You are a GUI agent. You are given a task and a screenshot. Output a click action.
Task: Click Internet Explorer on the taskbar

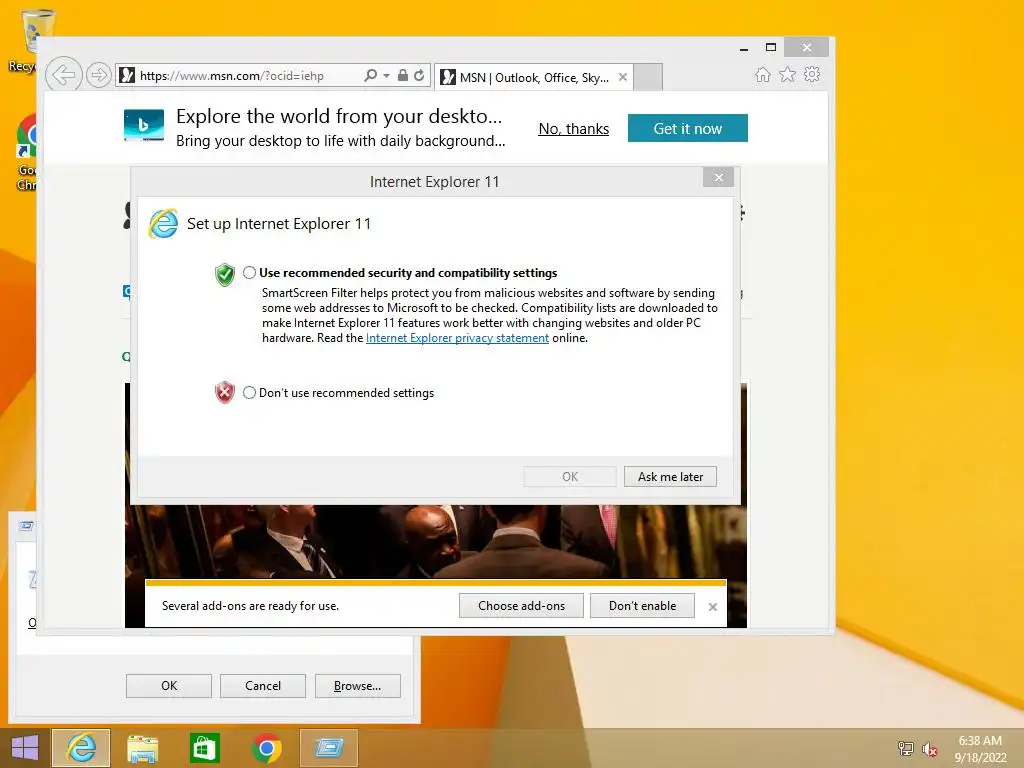coord(81,748)
